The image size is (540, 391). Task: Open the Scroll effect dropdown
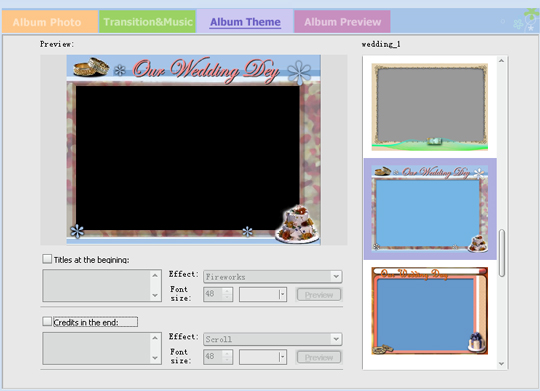[336, 339]
